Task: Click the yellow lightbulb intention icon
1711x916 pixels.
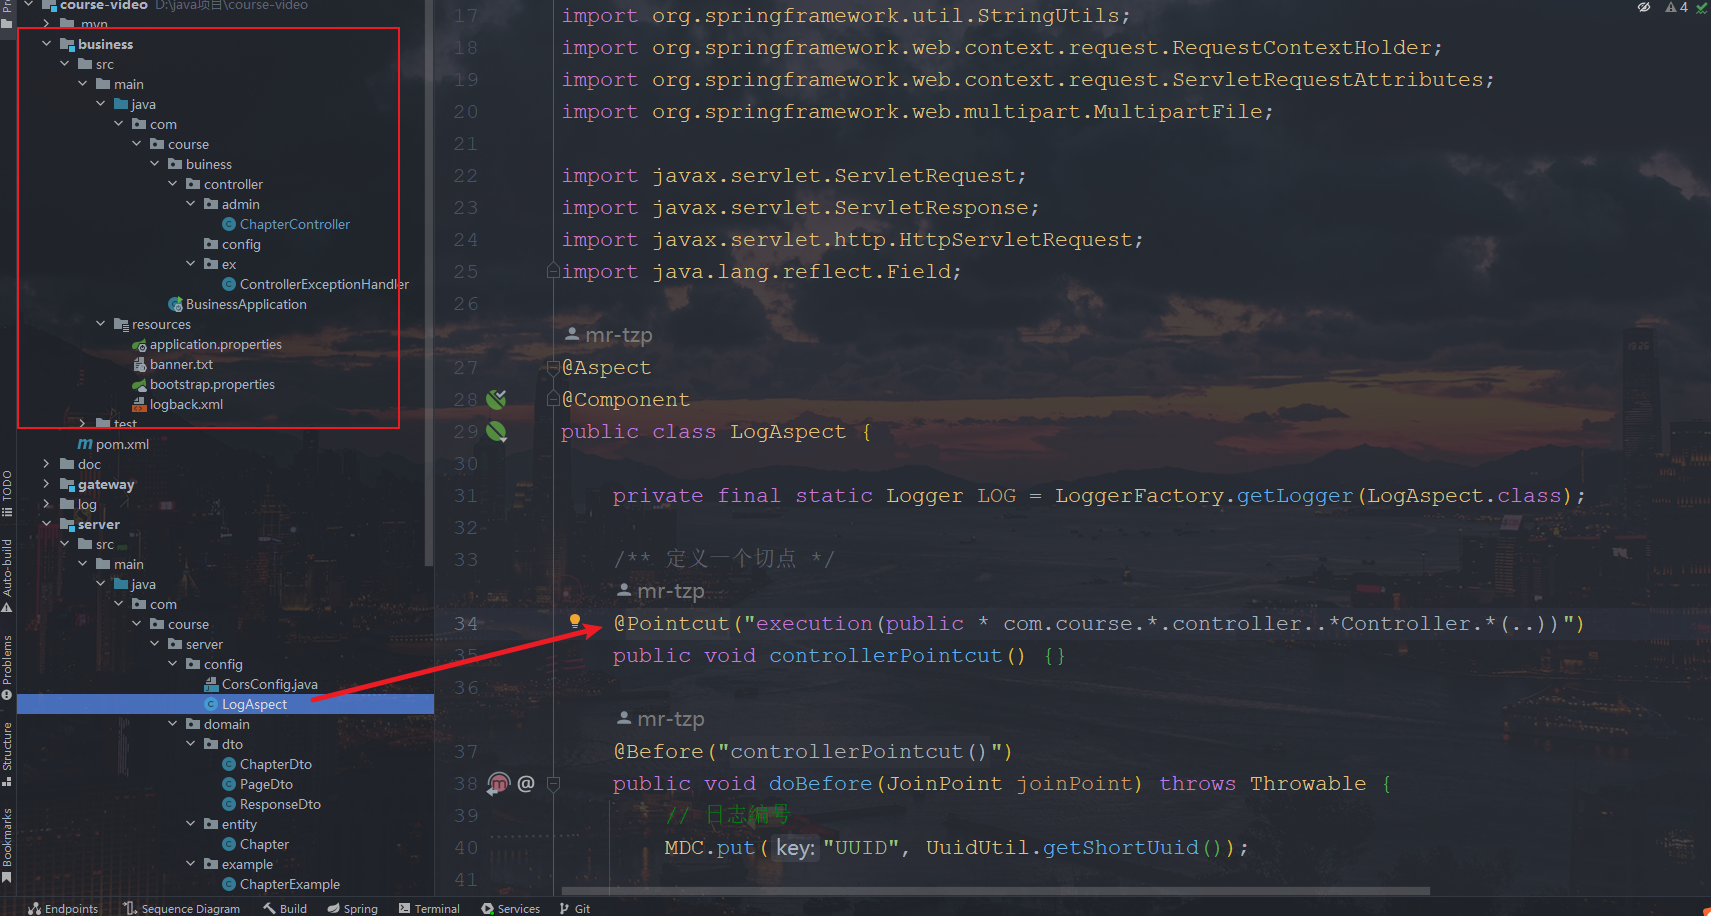Action: [x=575, y=621]
